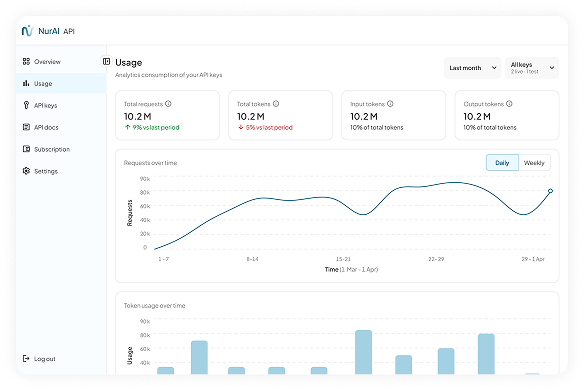Viewport: 584px width, 391px height.
Task: Collapse sidebar using panel toggle icon
Action: click(x=107, y=61)
